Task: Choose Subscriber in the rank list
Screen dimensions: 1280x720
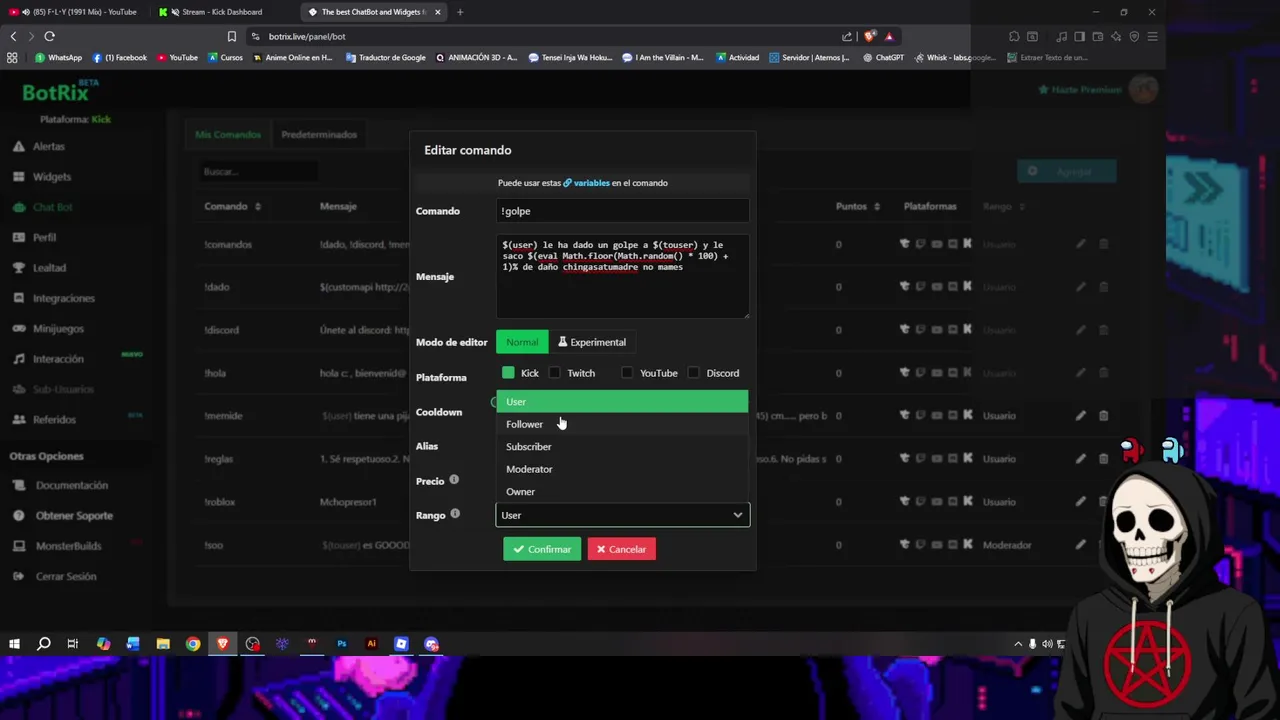Action: coord(622,447)
